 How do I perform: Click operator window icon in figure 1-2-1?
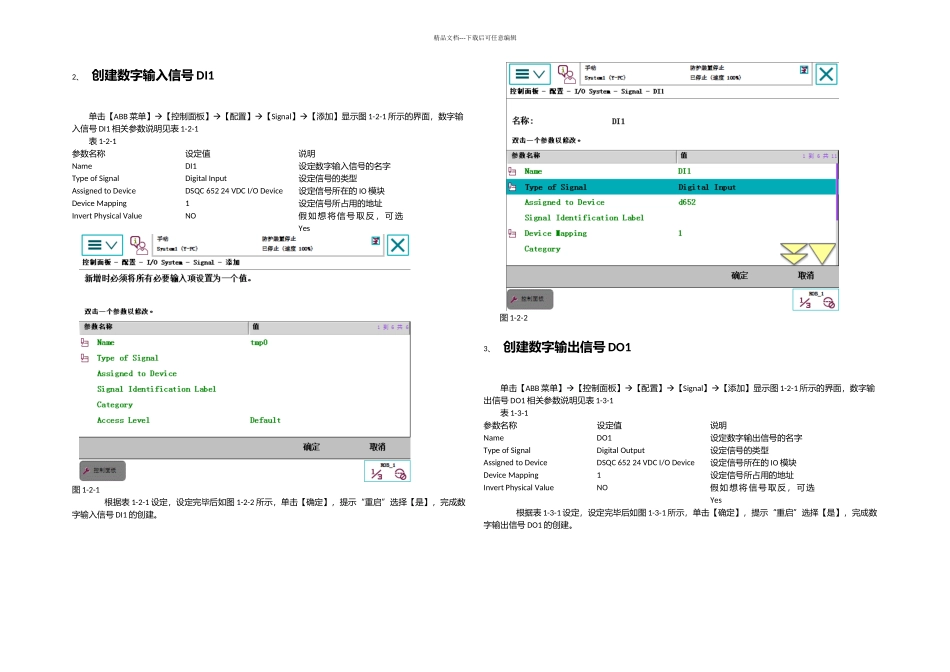pyautogui.click(x=139, y=245)
